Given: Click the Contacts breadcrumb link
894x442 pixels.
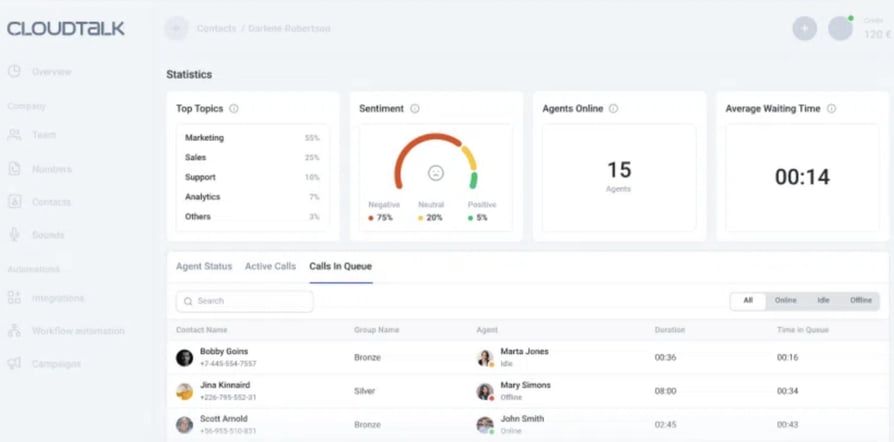Looking at the screenshot, I should coord(216,28).
